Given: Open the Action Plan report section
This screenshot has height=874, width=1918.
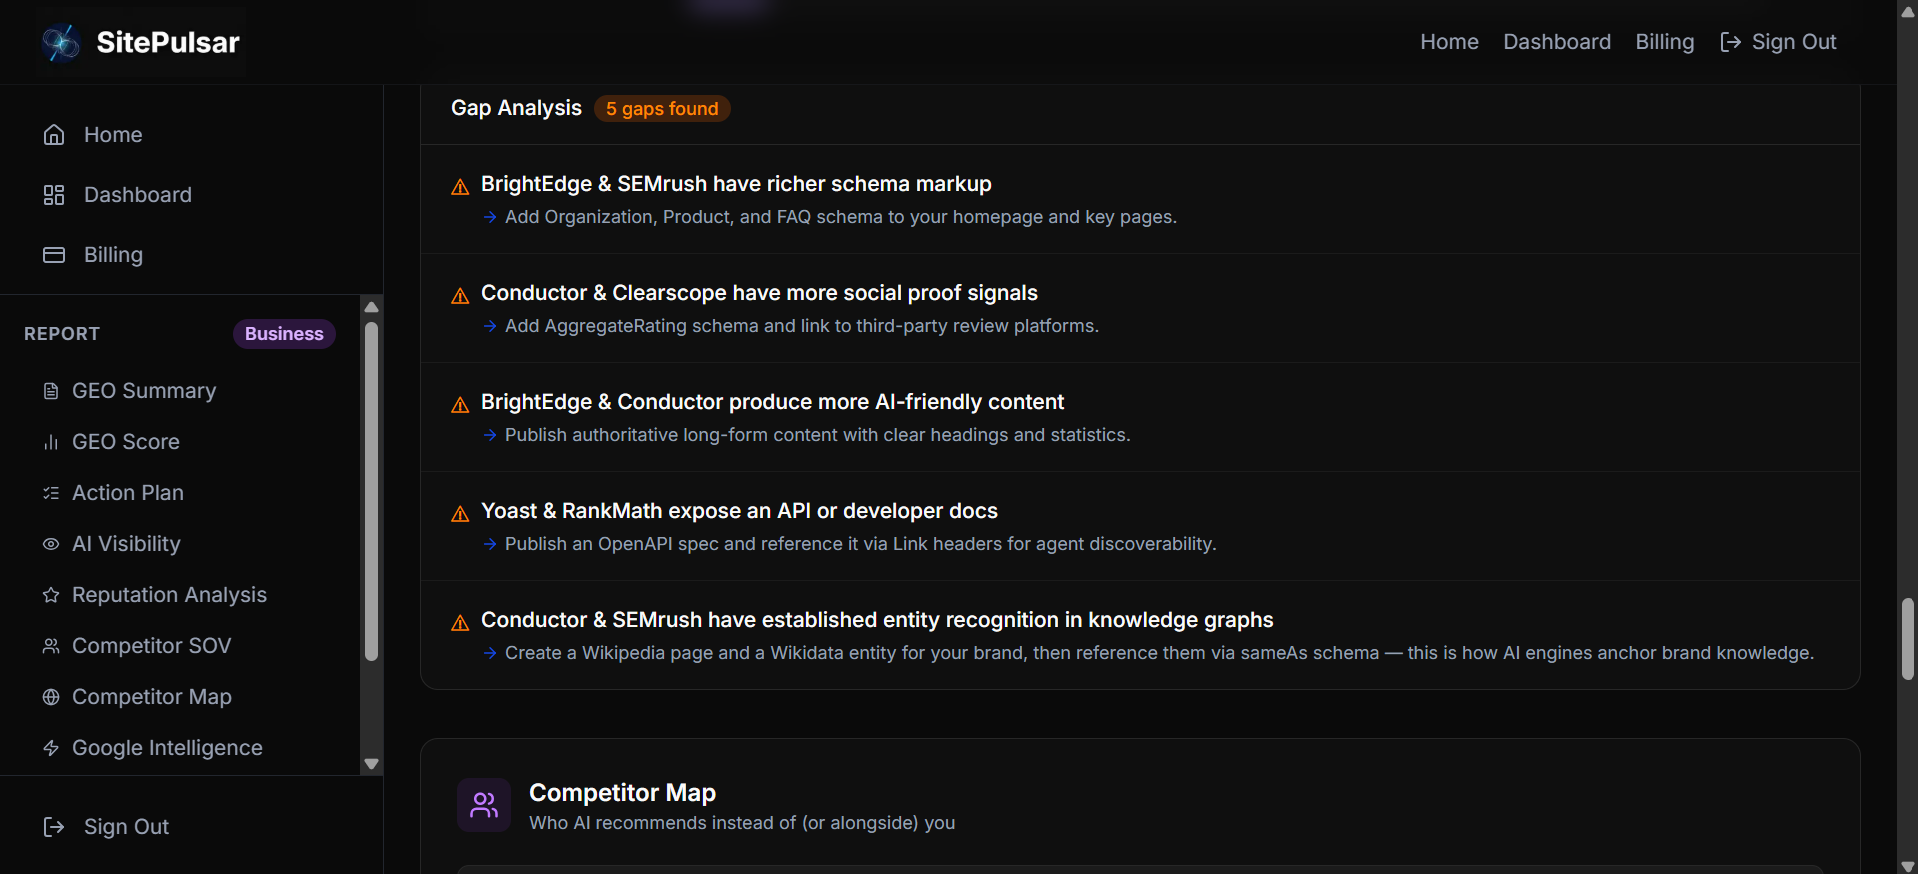Looking at the screenshot, I should click(128, 493).
